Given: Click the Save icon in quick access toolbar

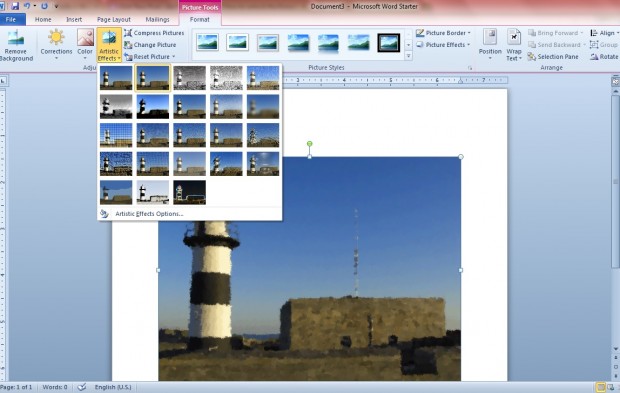Looking at the screenshot, I should pos(15,6).
